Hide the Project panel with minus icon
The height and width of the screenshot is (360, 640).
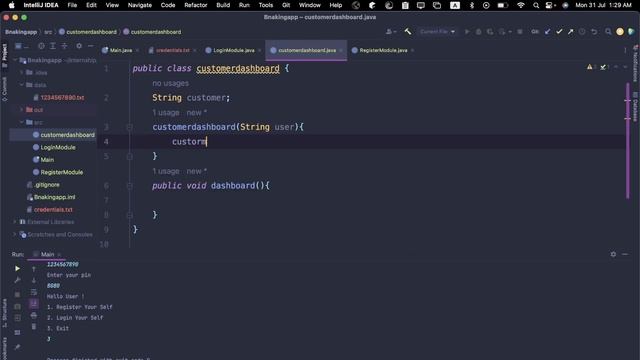tap(91, 46)
